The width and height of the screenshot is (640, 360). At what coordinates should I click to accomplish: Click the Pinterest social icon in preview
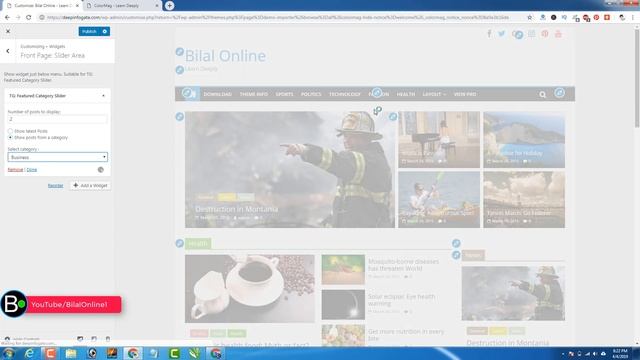[545, 34]
